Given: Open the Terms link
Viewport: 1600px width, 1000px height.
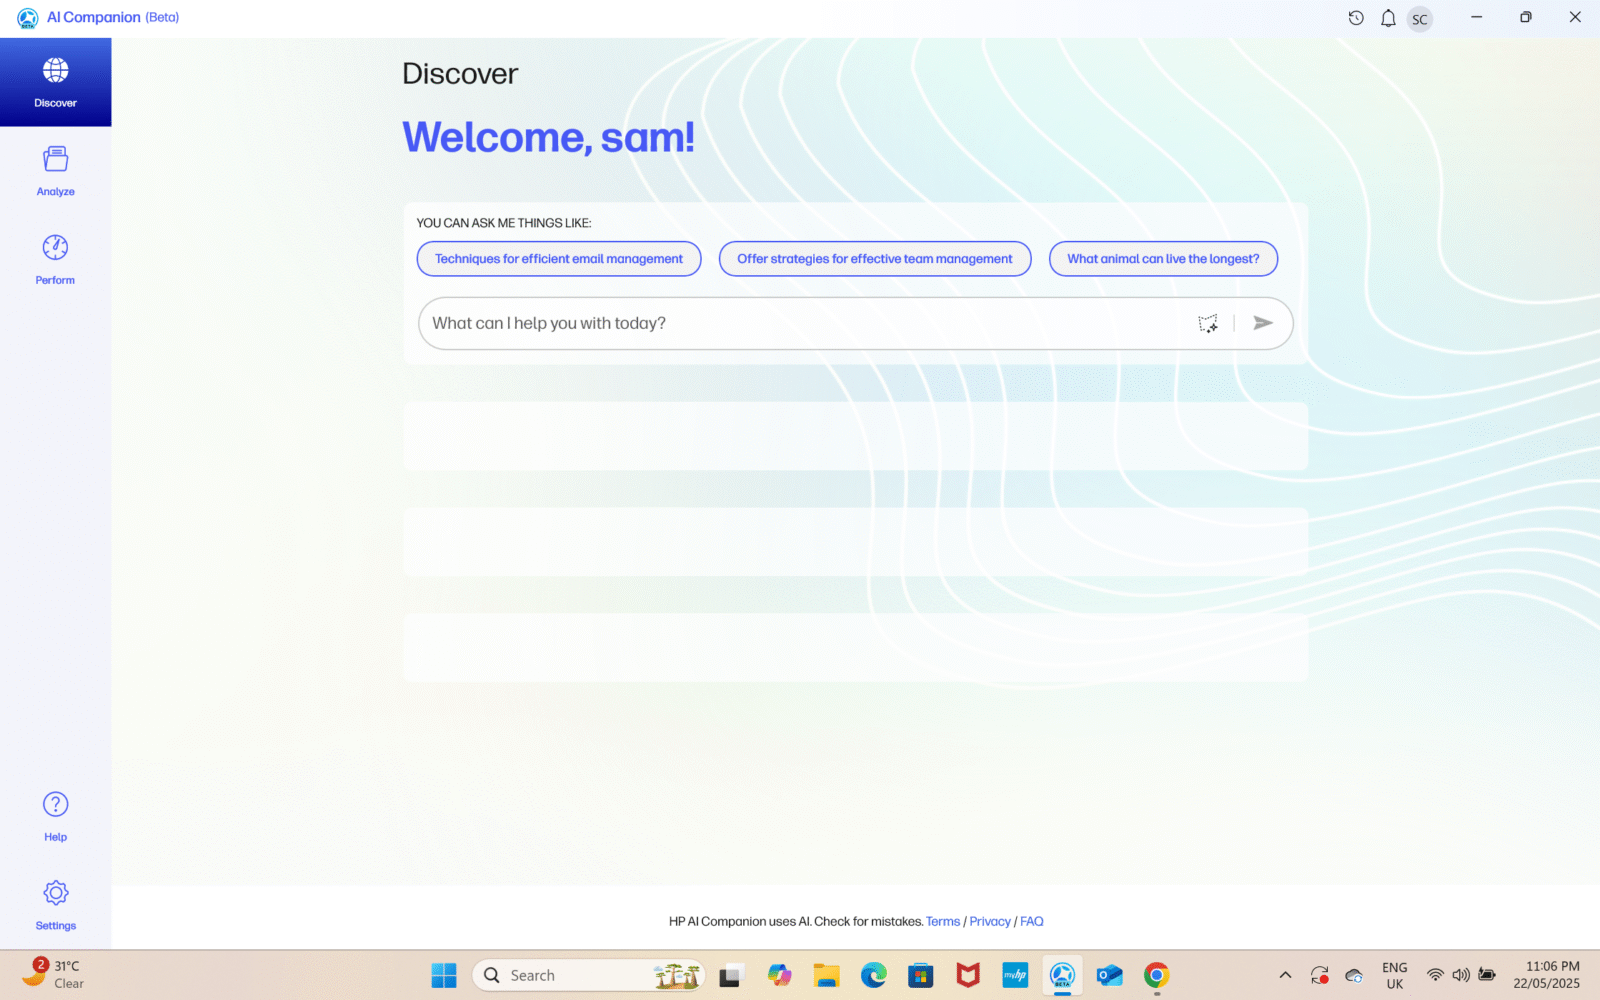Looking at the screenshot, I should coord(942,922).
